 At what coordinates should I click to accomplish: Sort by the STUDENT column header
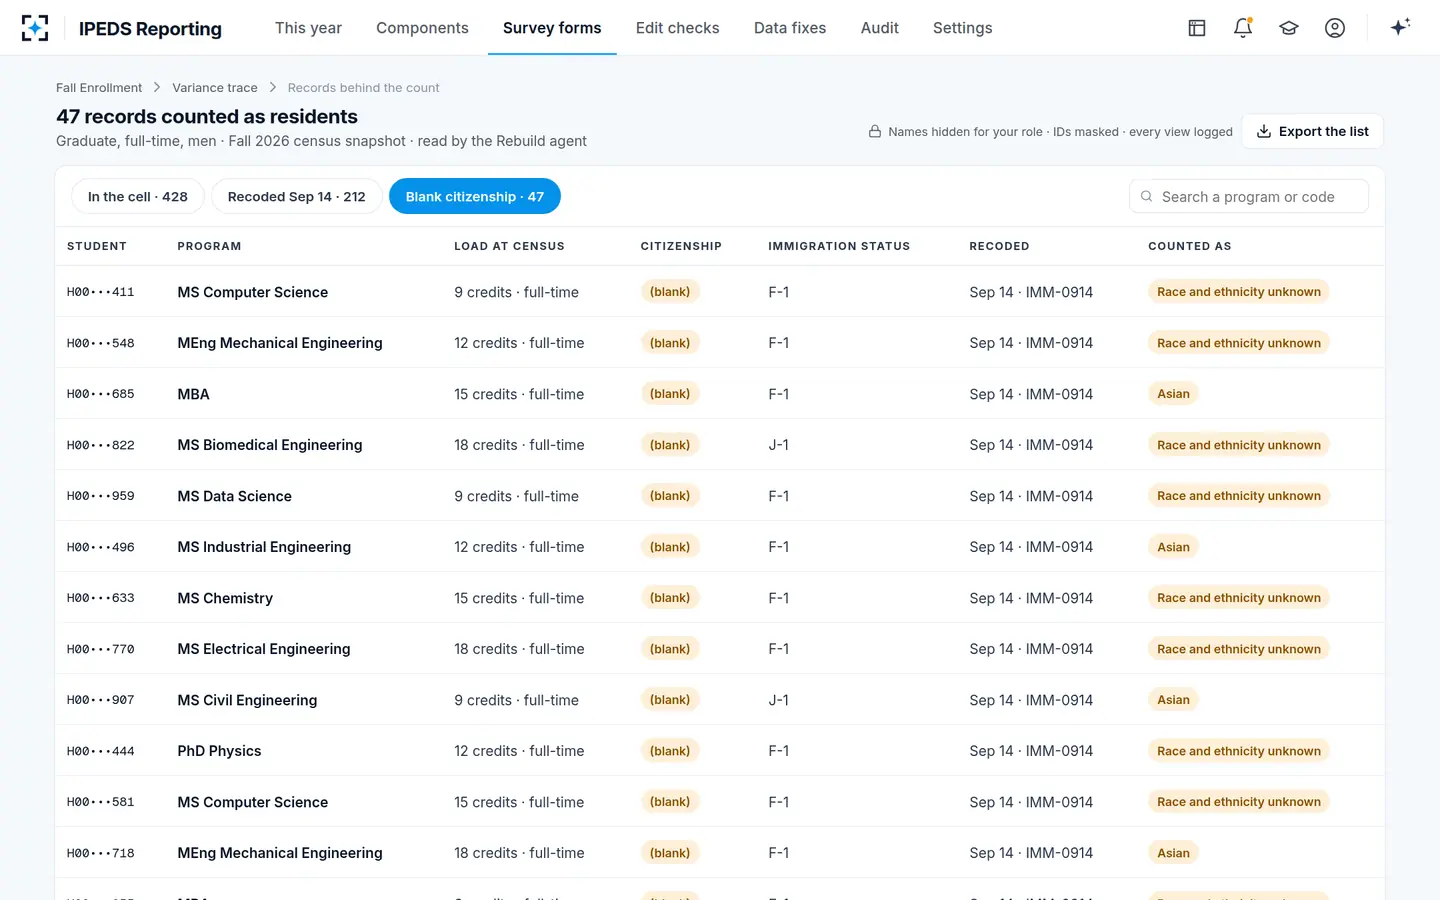coord(97,246)
